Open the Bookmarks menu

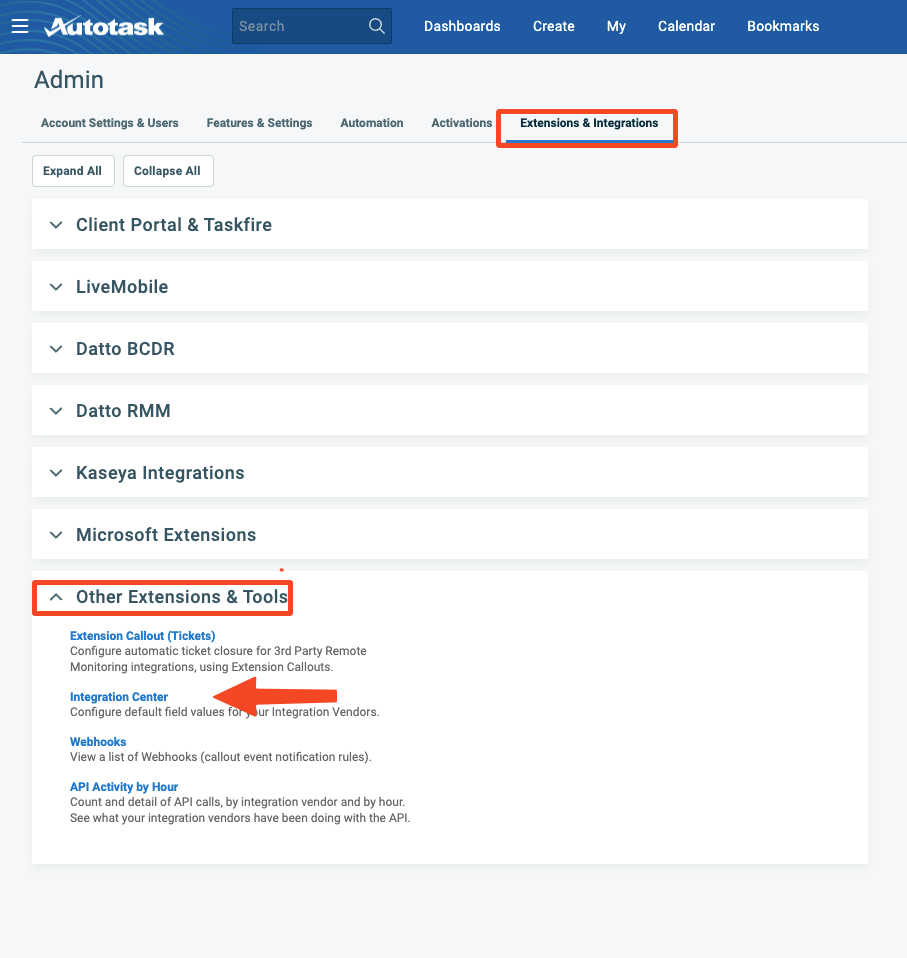click(x=783, y=26)
